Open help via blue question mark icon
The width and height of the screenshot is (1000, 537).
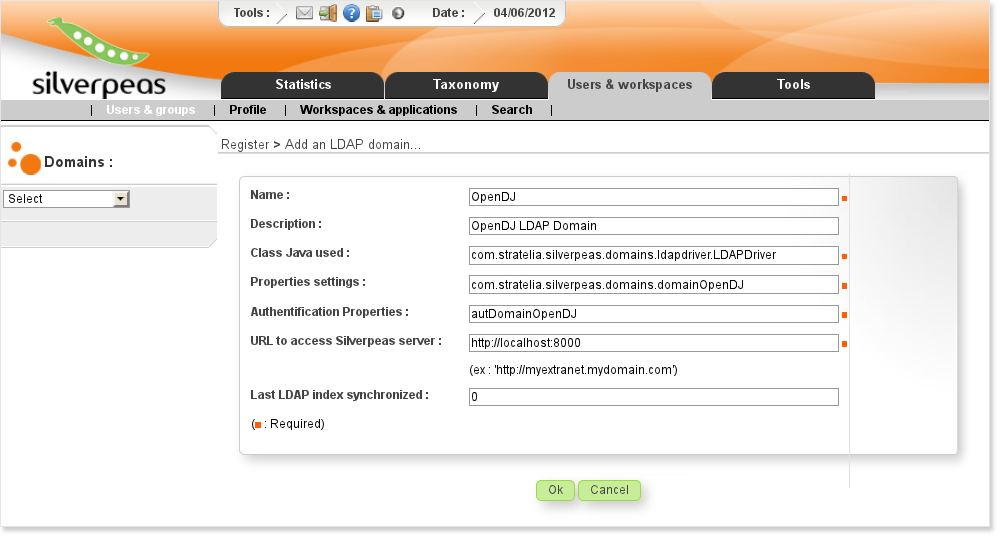(351, 13)
